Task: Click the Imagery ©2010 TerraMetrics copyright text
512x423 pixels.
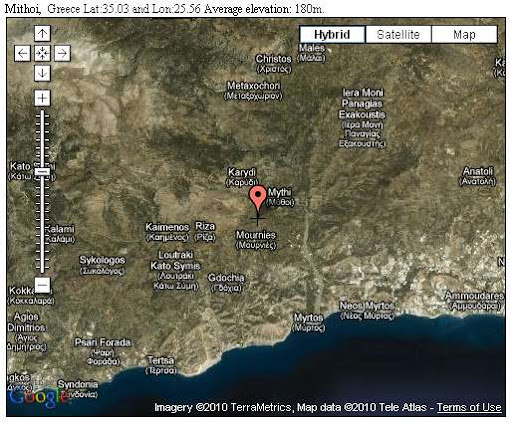Action: (x=223, y=407)
